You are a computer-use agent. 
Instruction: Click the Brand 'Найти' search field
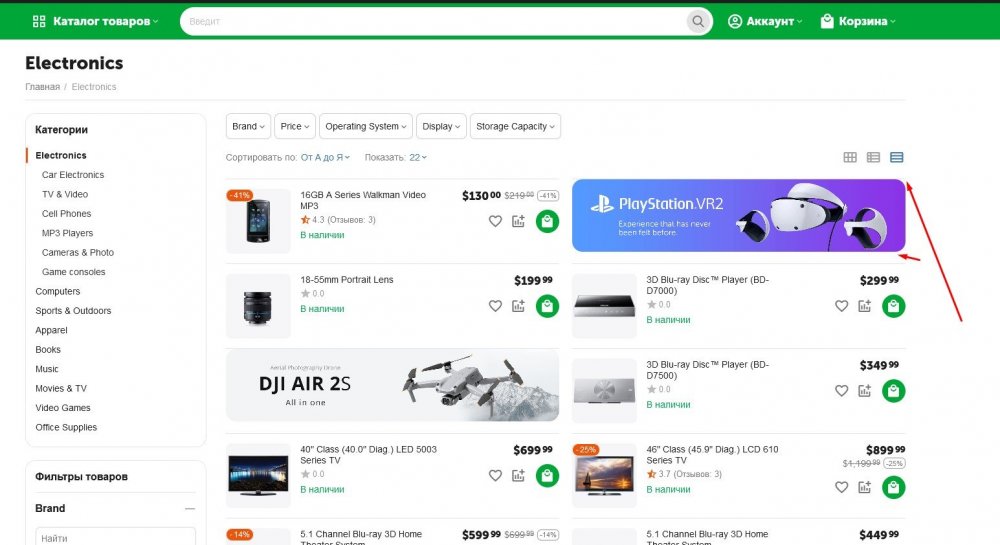click(x=115, y=538)
